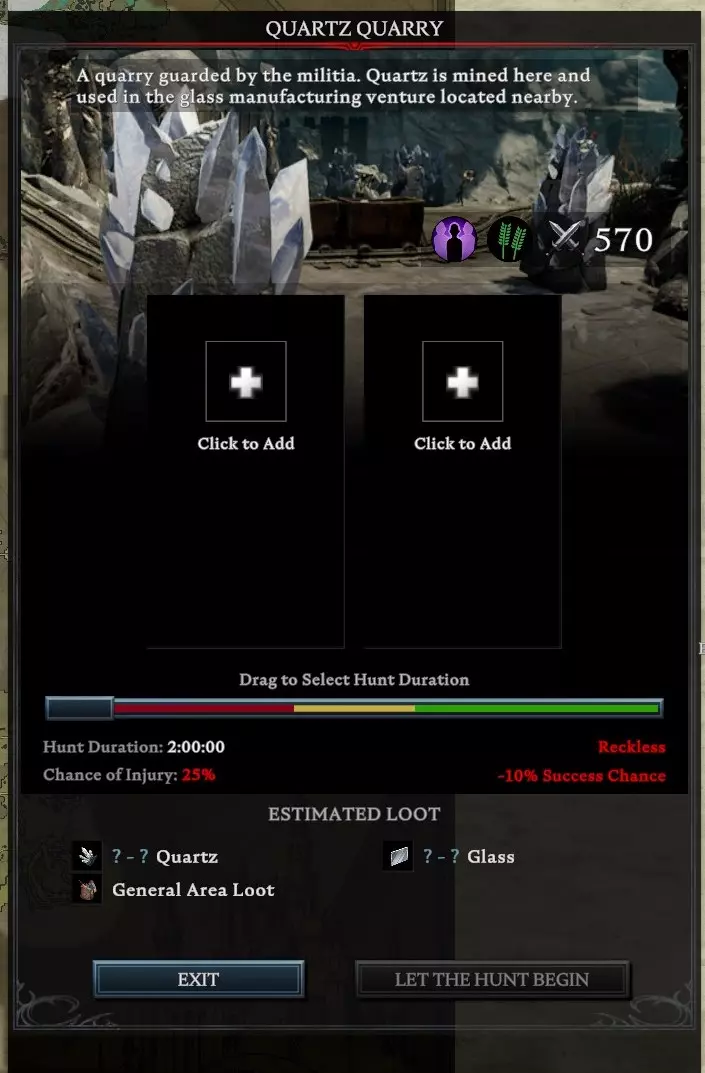
Task: Click the General Area Loot bag icon
Action: (x=87, y=890)
